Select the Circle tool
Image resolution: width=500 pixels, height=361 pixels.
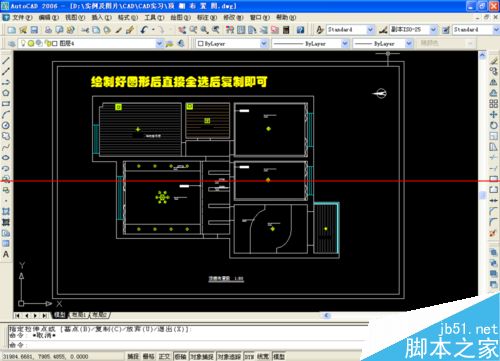tap(6, 125)
